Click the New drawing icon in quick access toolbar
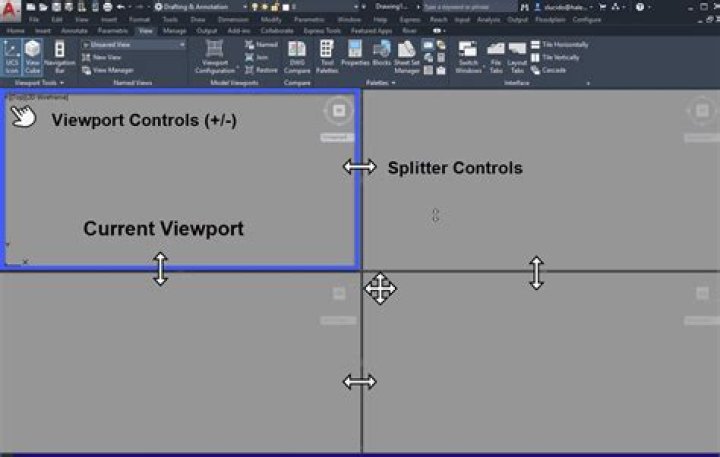 [30, 7]
